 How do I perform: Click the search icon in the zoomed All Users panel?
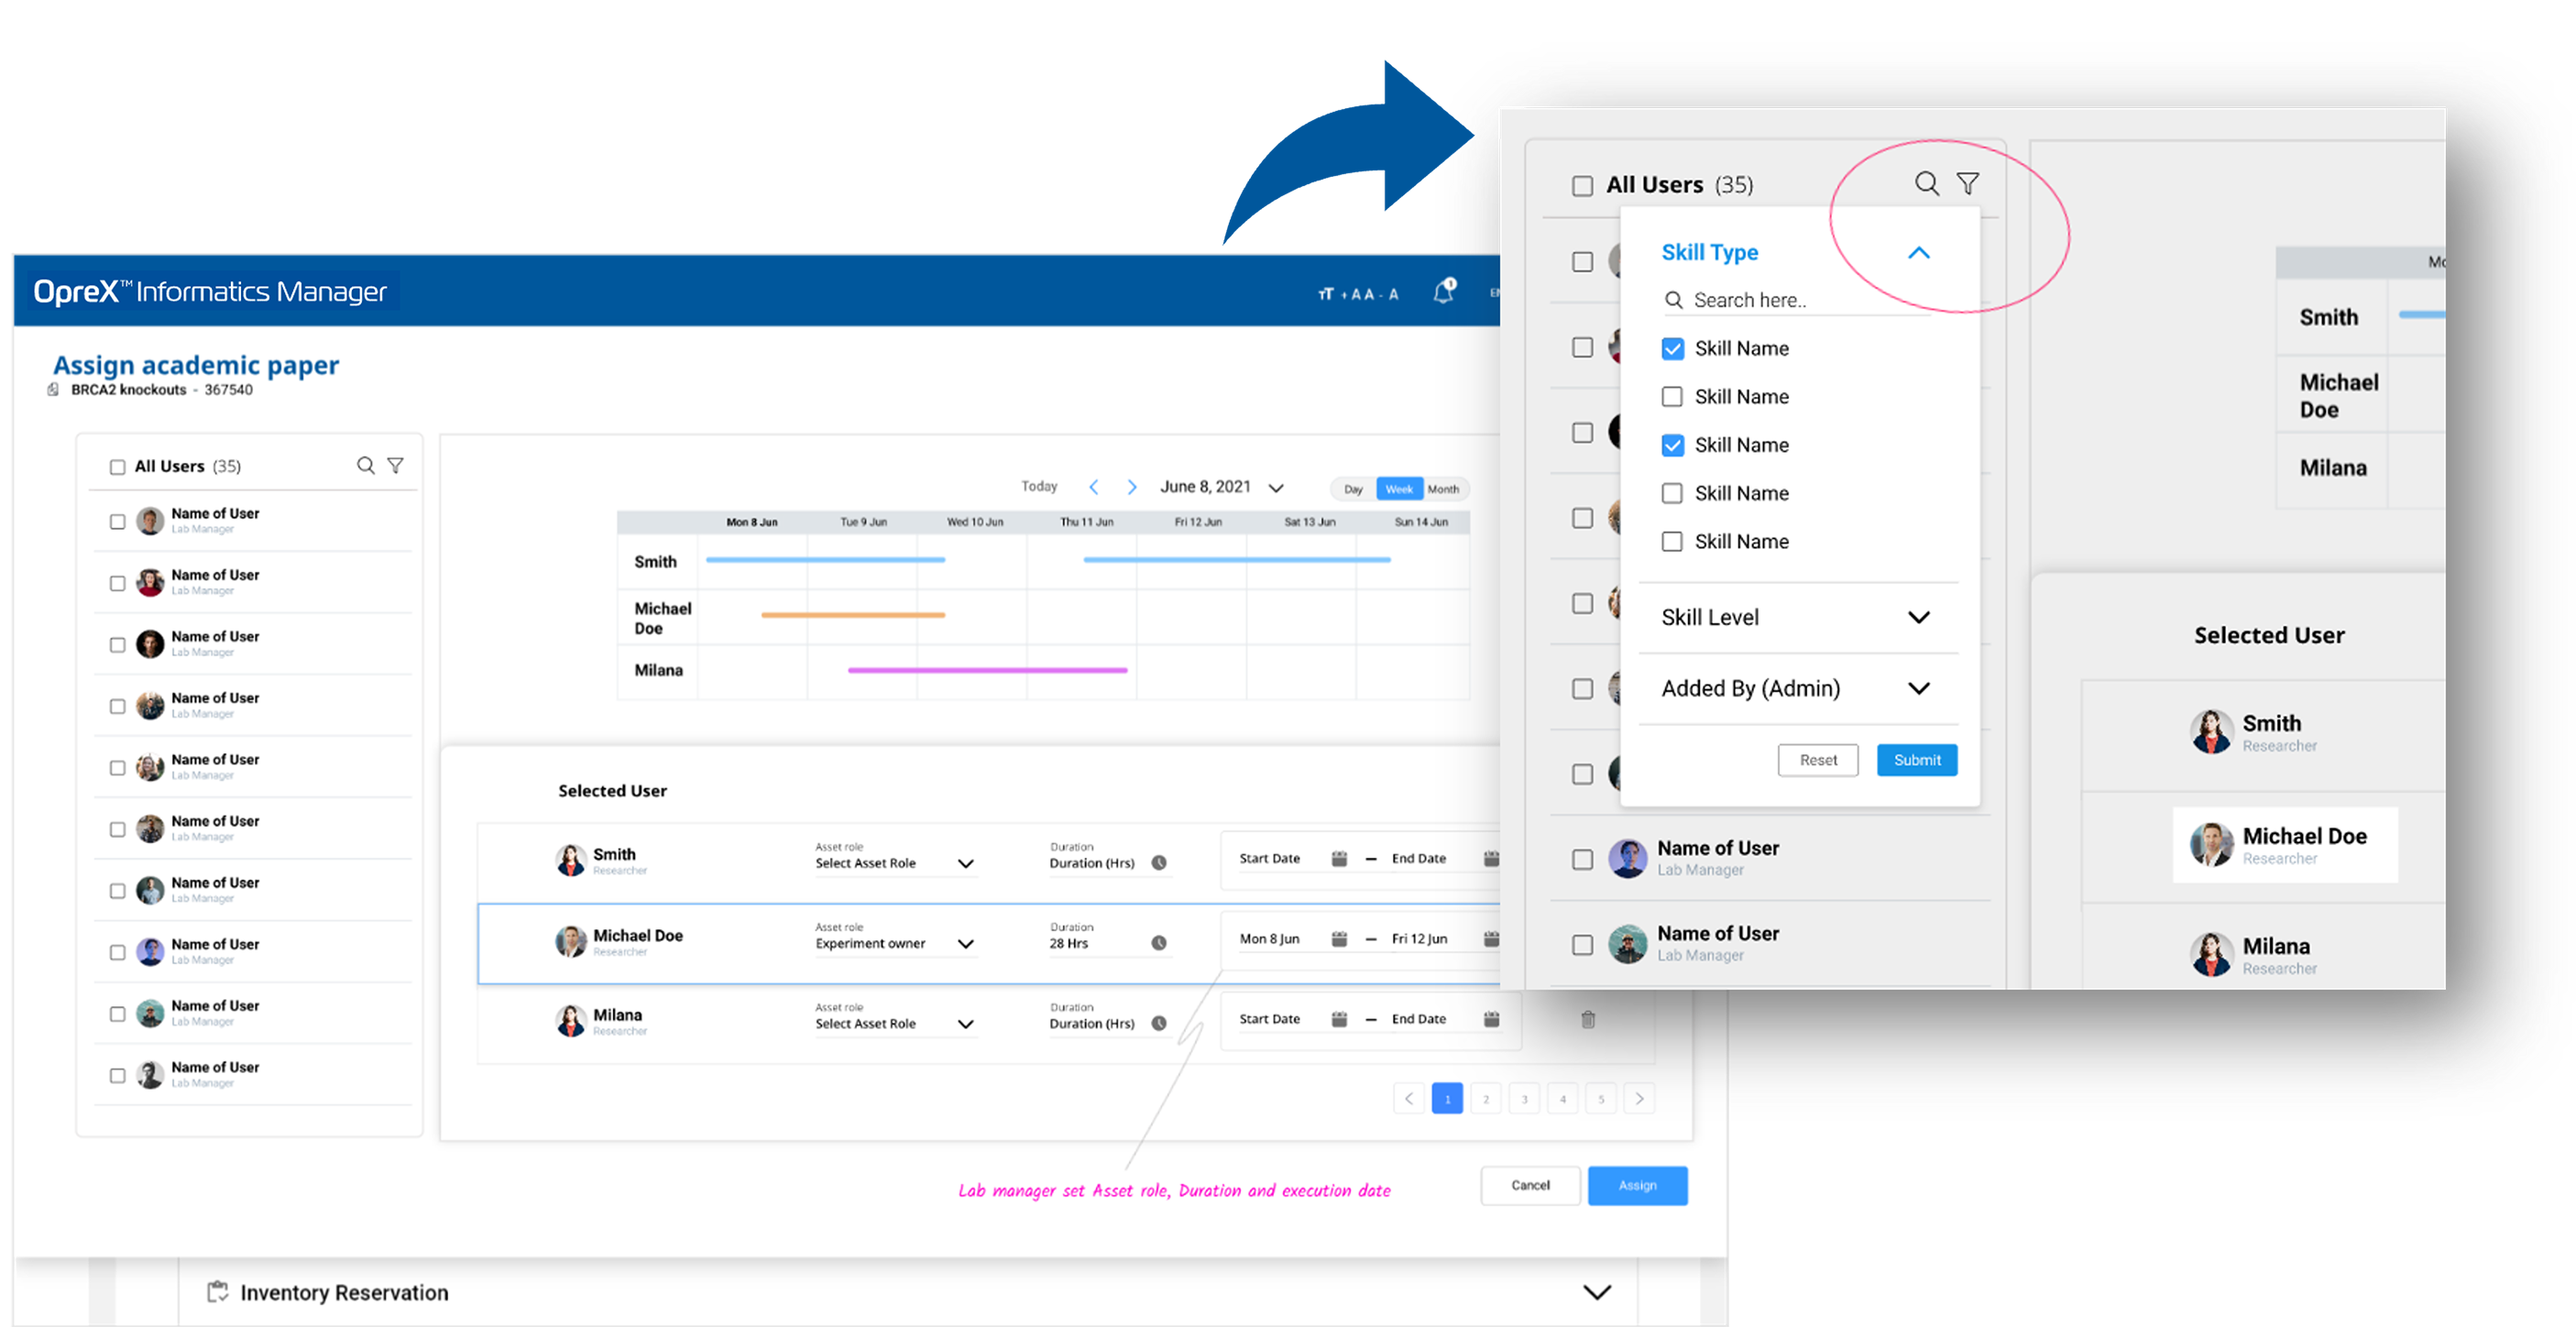(1926, 184)
